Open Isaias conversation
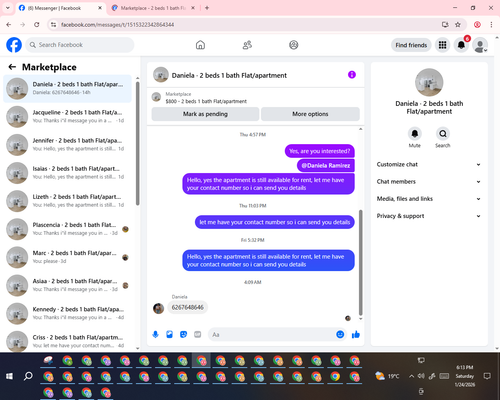Image resolution: width=500 pixels, height=400 pixels. point(67,173)
